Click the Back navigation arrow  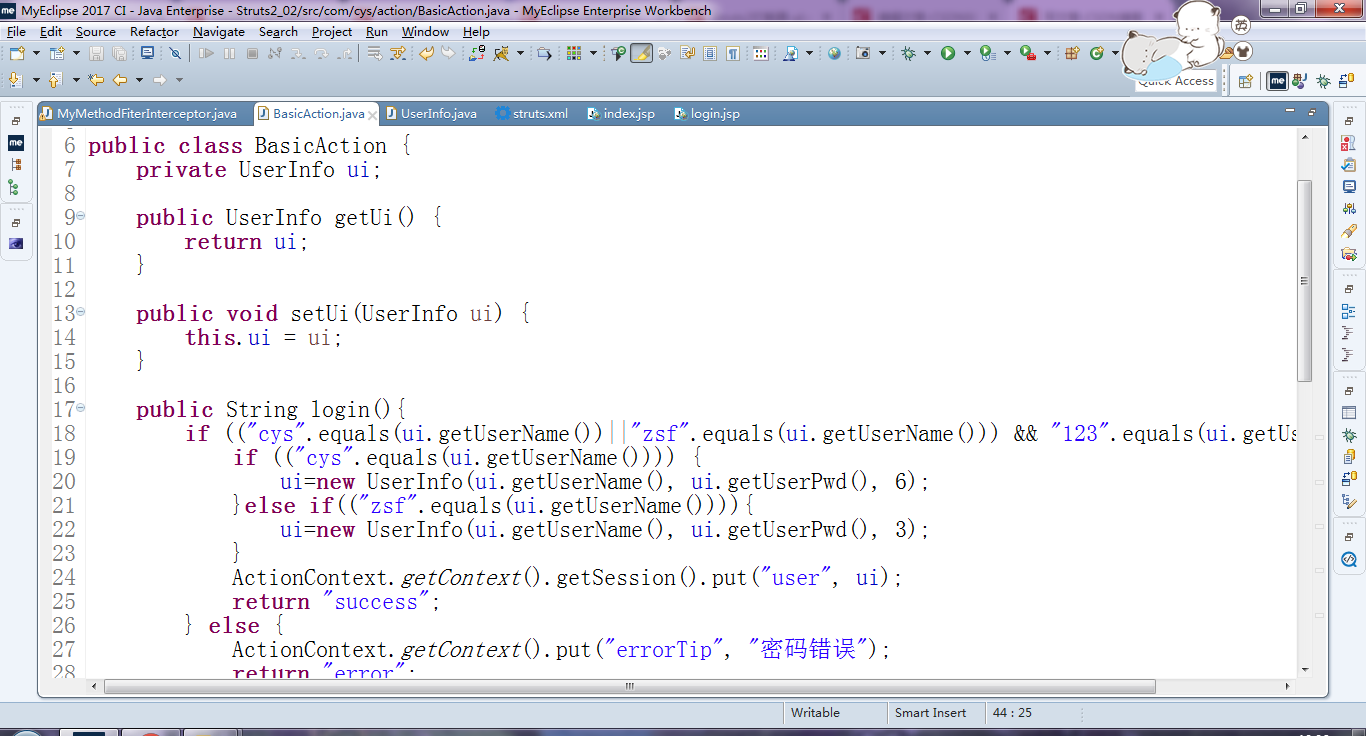tap(119, 79)
